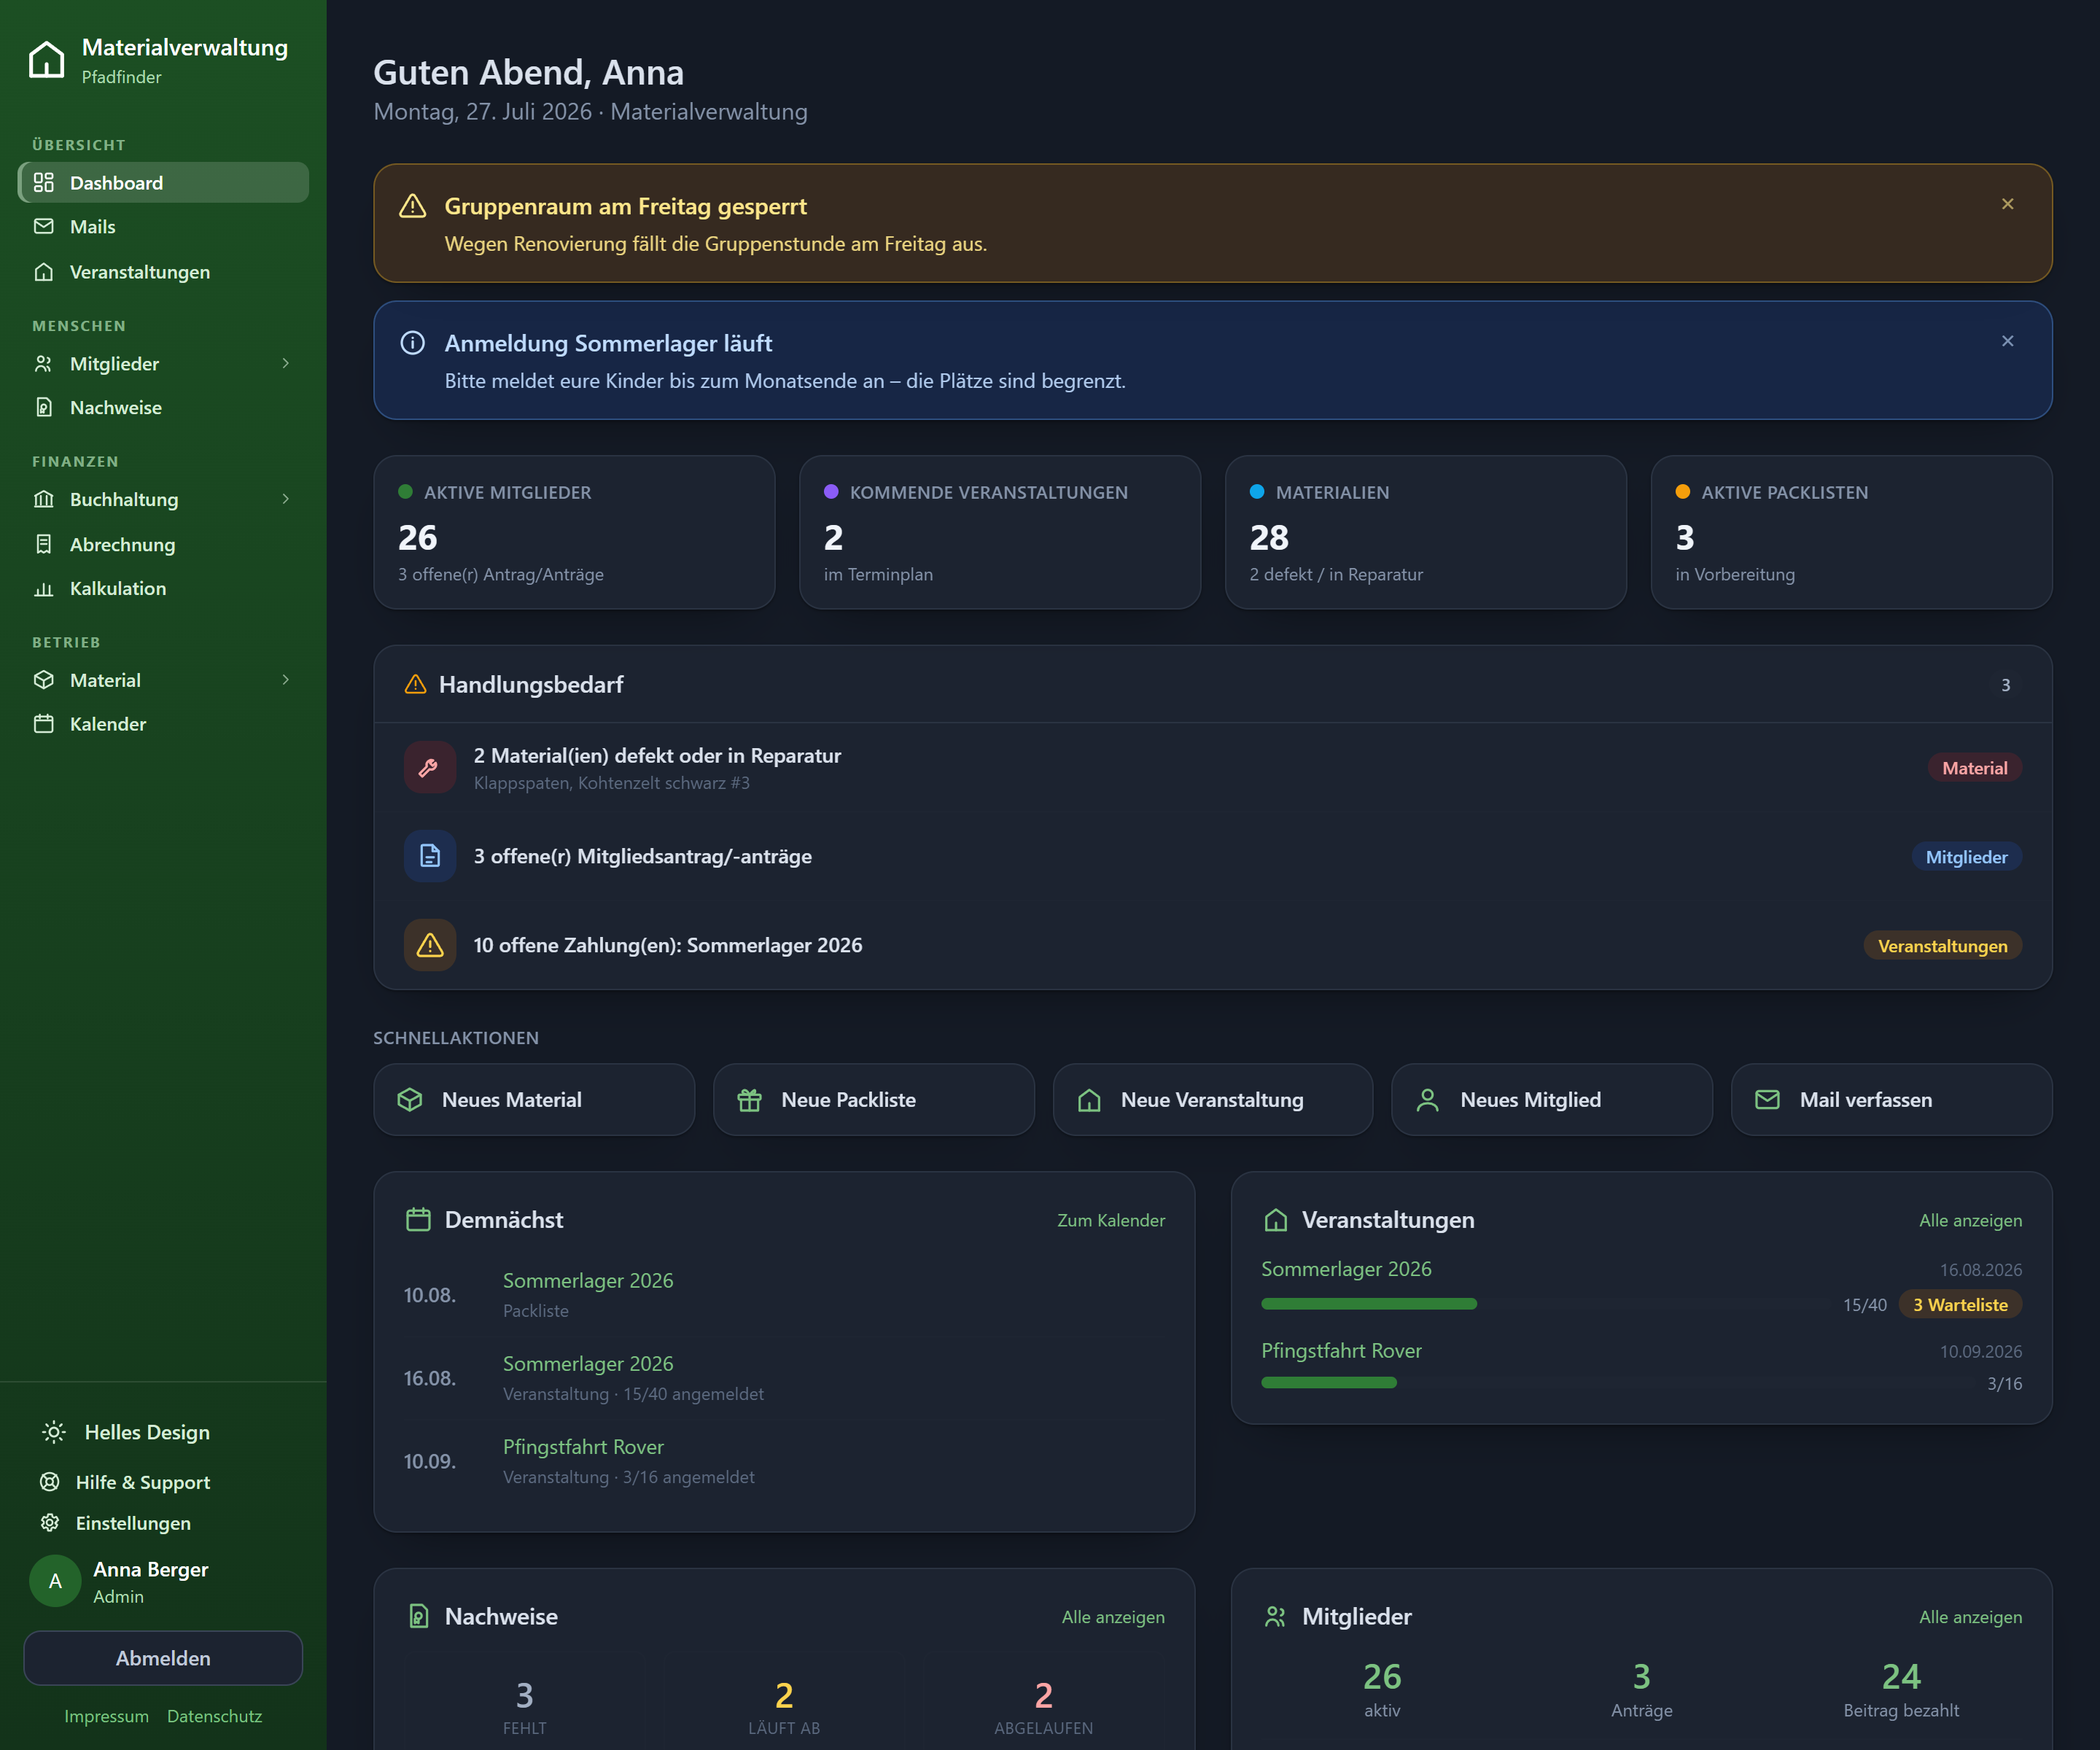Image resolution: width=2100 pixels, height=1750 pixels.
Task: Open the Aktive Packlisten stat card
Action: [x=1852, y=532]
